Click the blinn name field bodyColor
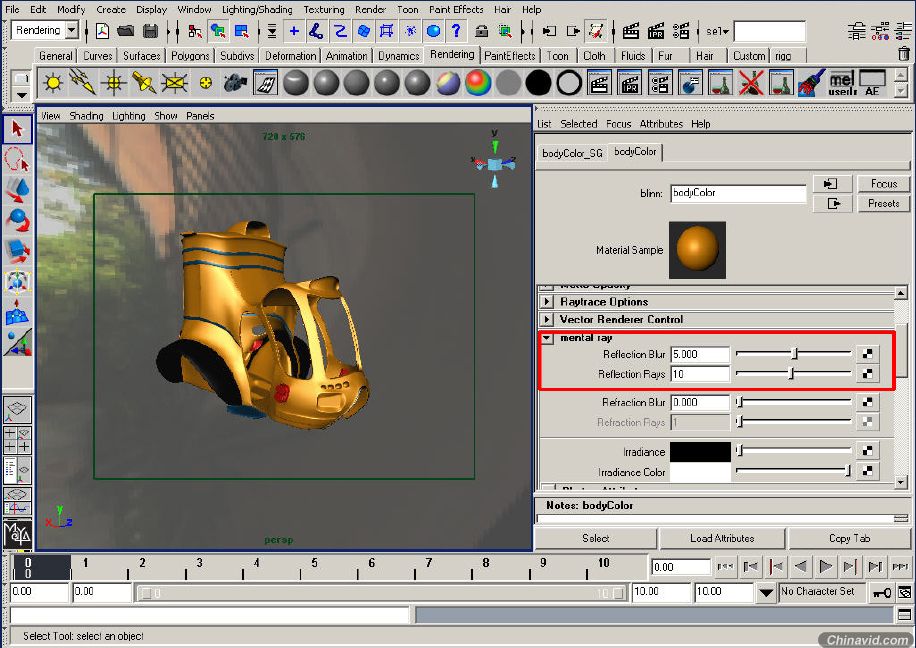This screenshot has height=648, width=916. [x=738, y=193]
